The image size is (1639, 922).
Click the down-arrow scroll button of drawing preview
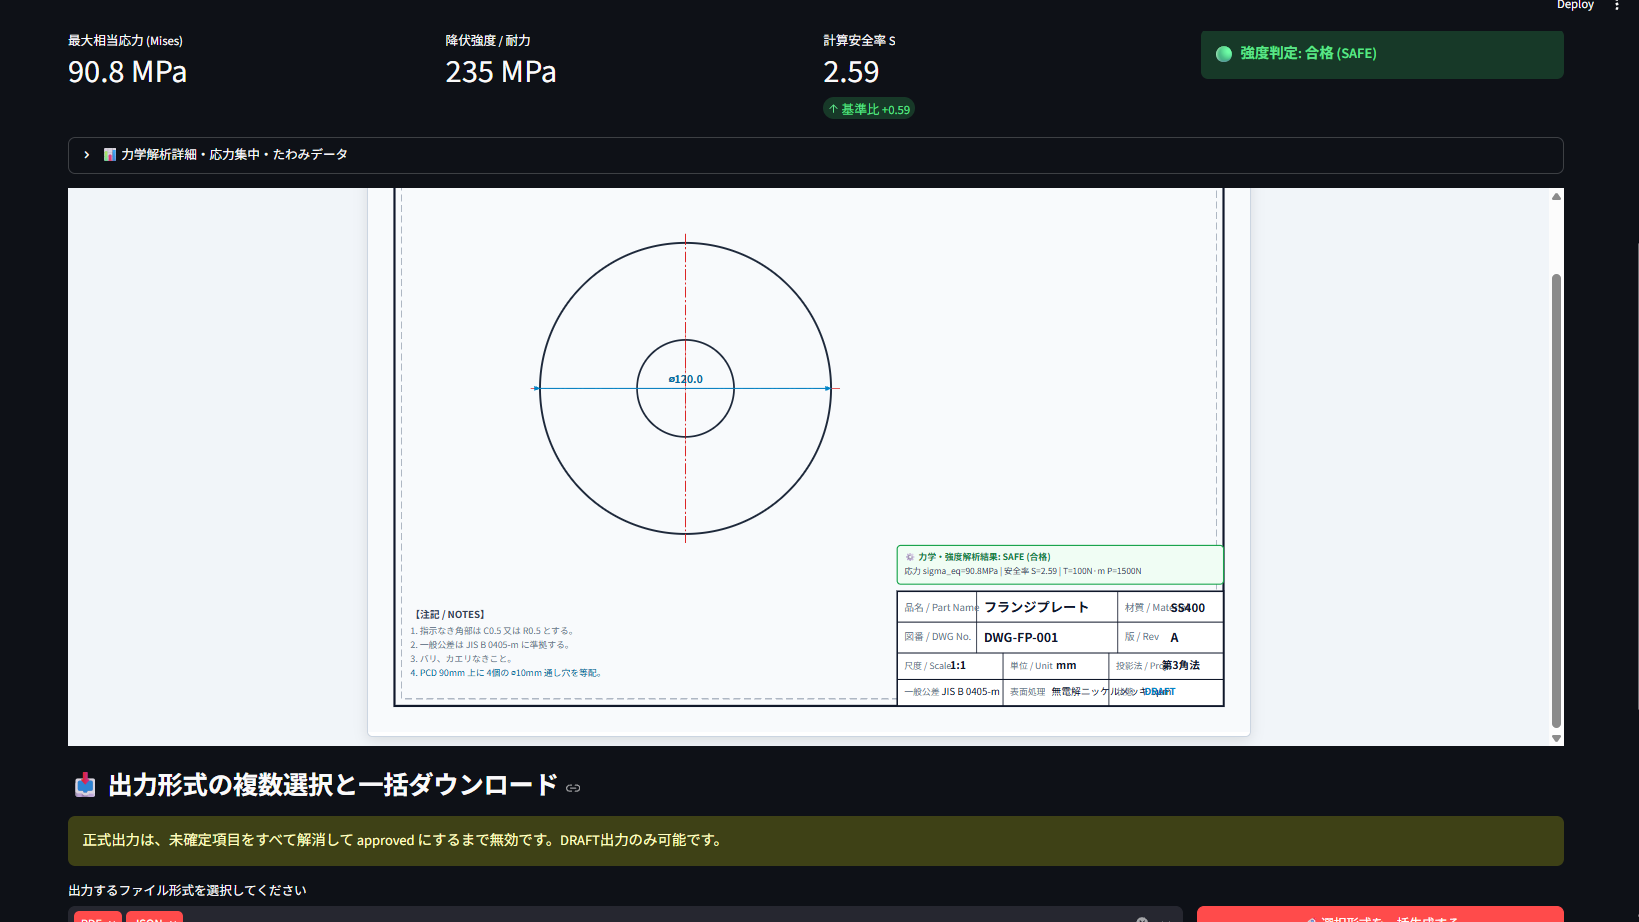pos(1556,738)
